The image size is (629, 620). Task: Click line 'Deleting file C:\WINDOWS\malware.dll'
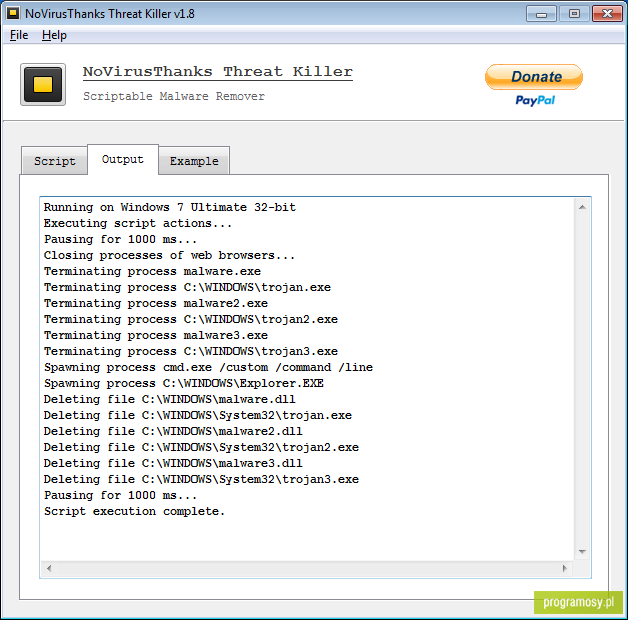170,400
